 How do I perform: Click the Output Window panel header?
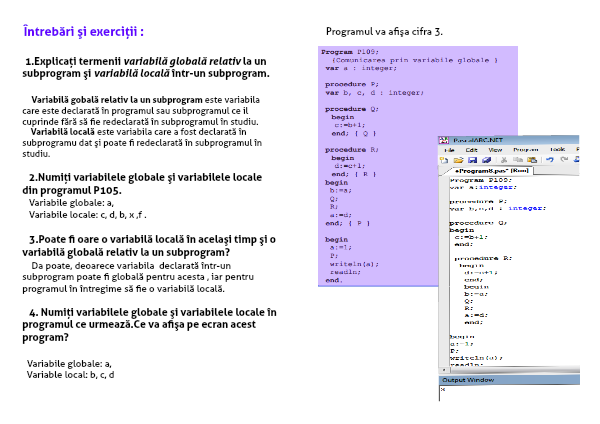[509, 380]
